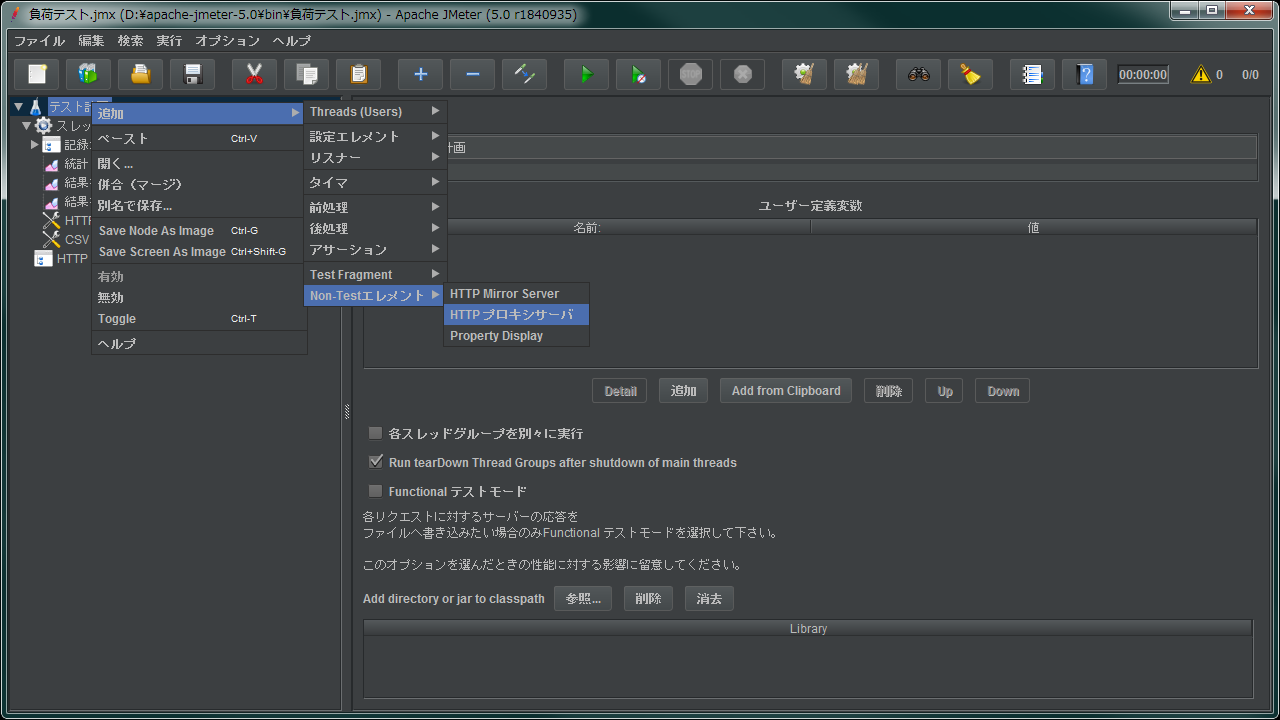Disable Run tearDown Thread Groups checkbox

(x=375, y=461)
